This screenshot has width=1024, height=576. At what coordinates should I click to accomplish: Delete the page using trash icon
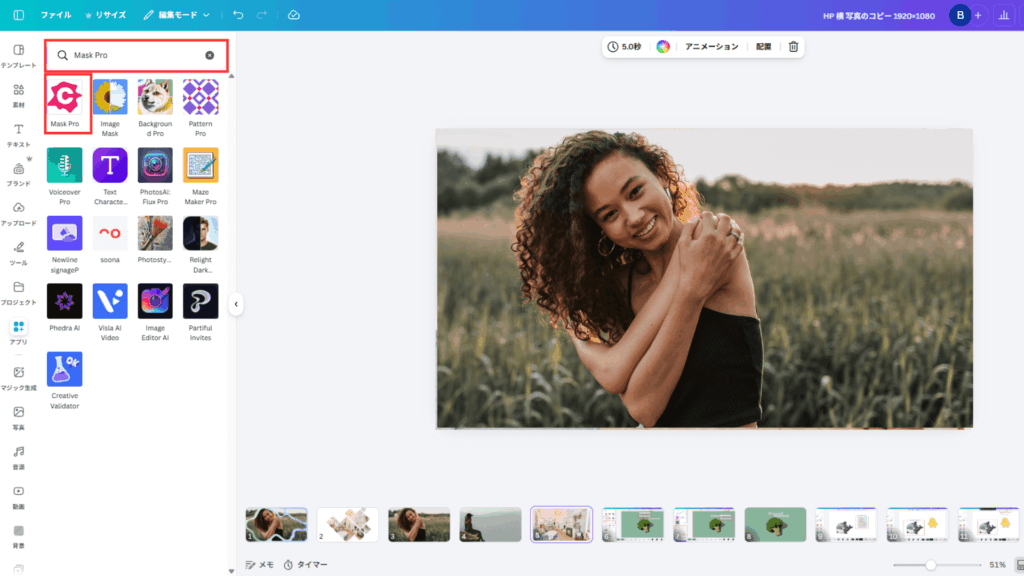pos(793,47)
